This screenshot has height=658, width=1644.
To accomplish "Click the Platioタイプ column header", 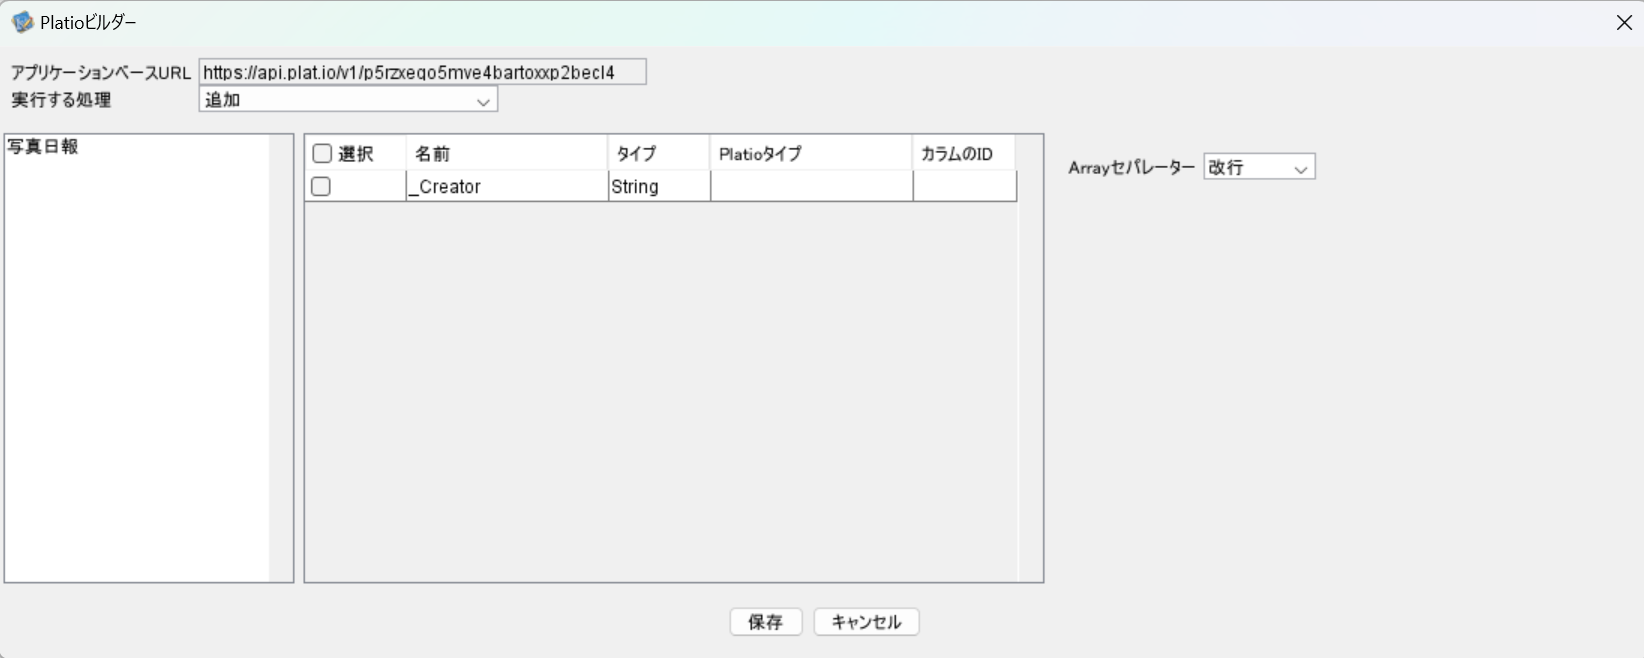I will (x=810, y=154).
